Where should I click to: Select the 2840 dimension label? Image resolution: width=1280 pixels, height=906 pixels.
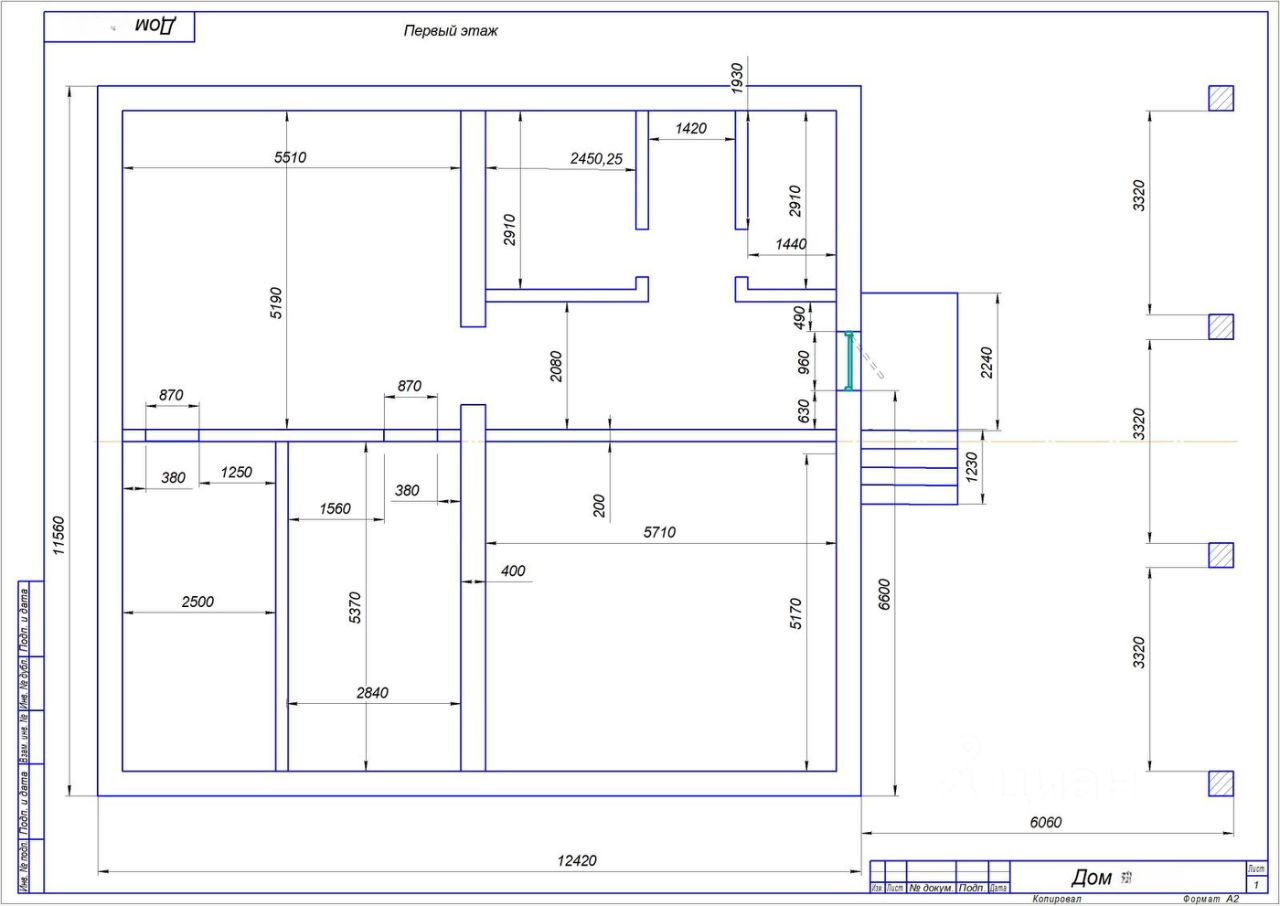(x=372, y=692)
